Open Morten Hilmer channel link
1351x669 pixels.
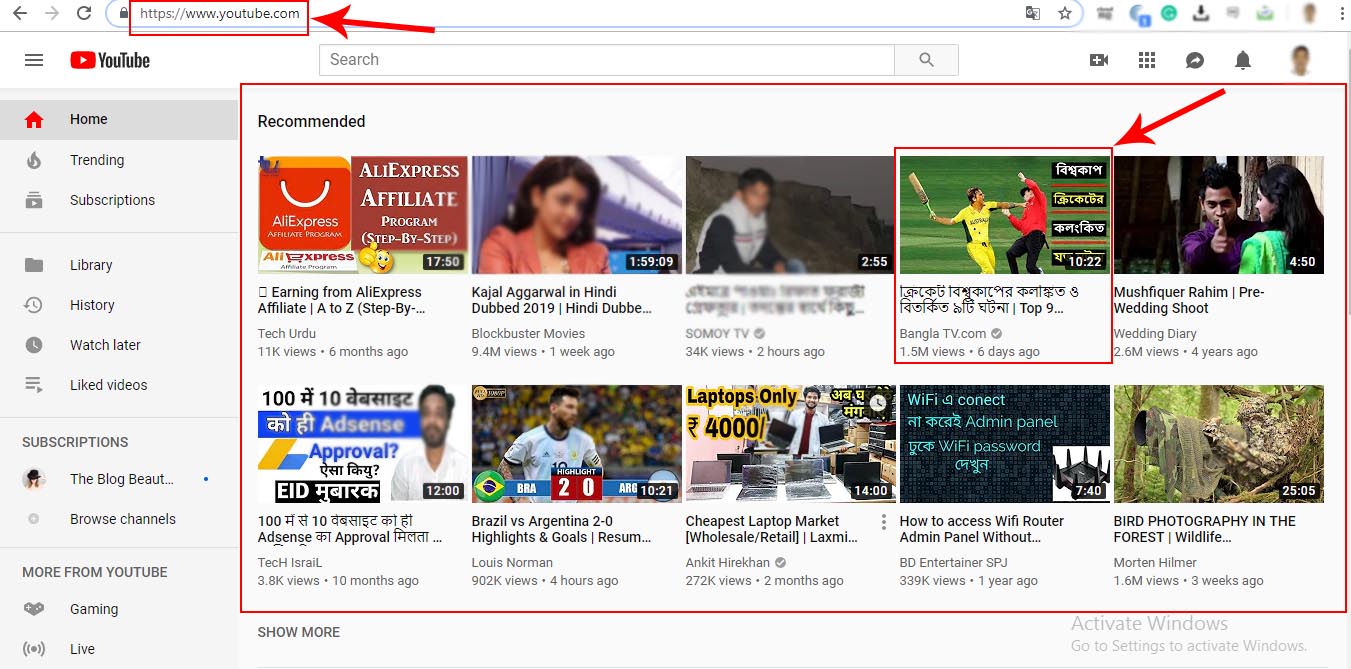coord(1155,563)
